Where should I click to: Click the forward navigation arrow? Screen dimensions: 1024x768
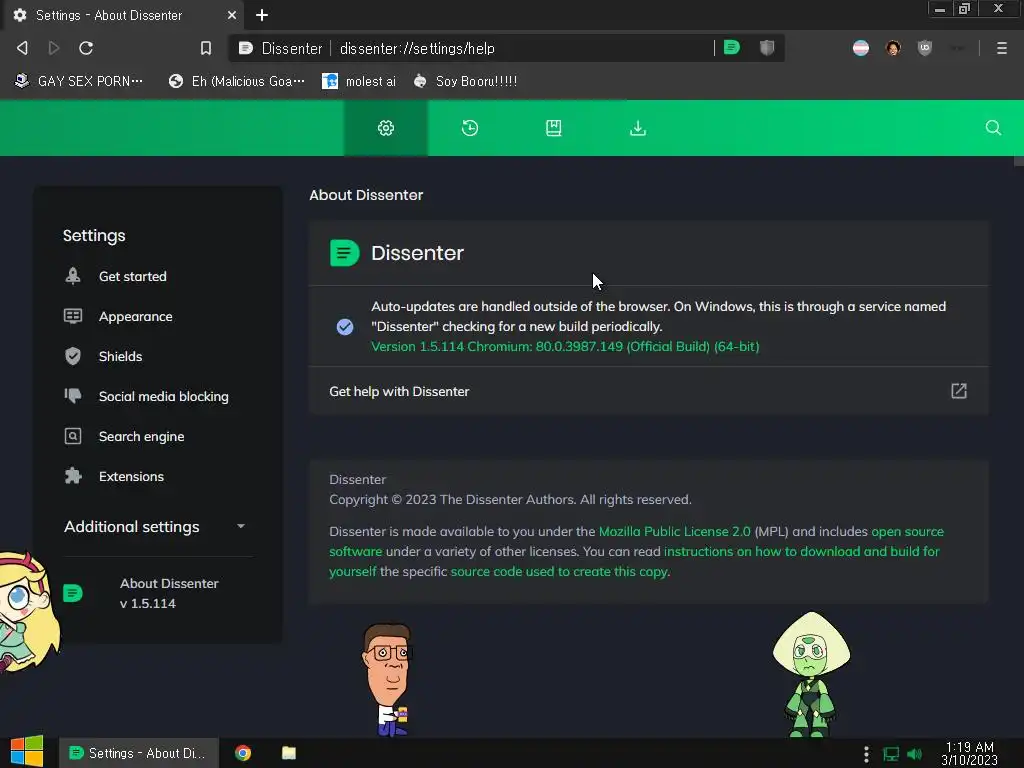pos(54,48)
